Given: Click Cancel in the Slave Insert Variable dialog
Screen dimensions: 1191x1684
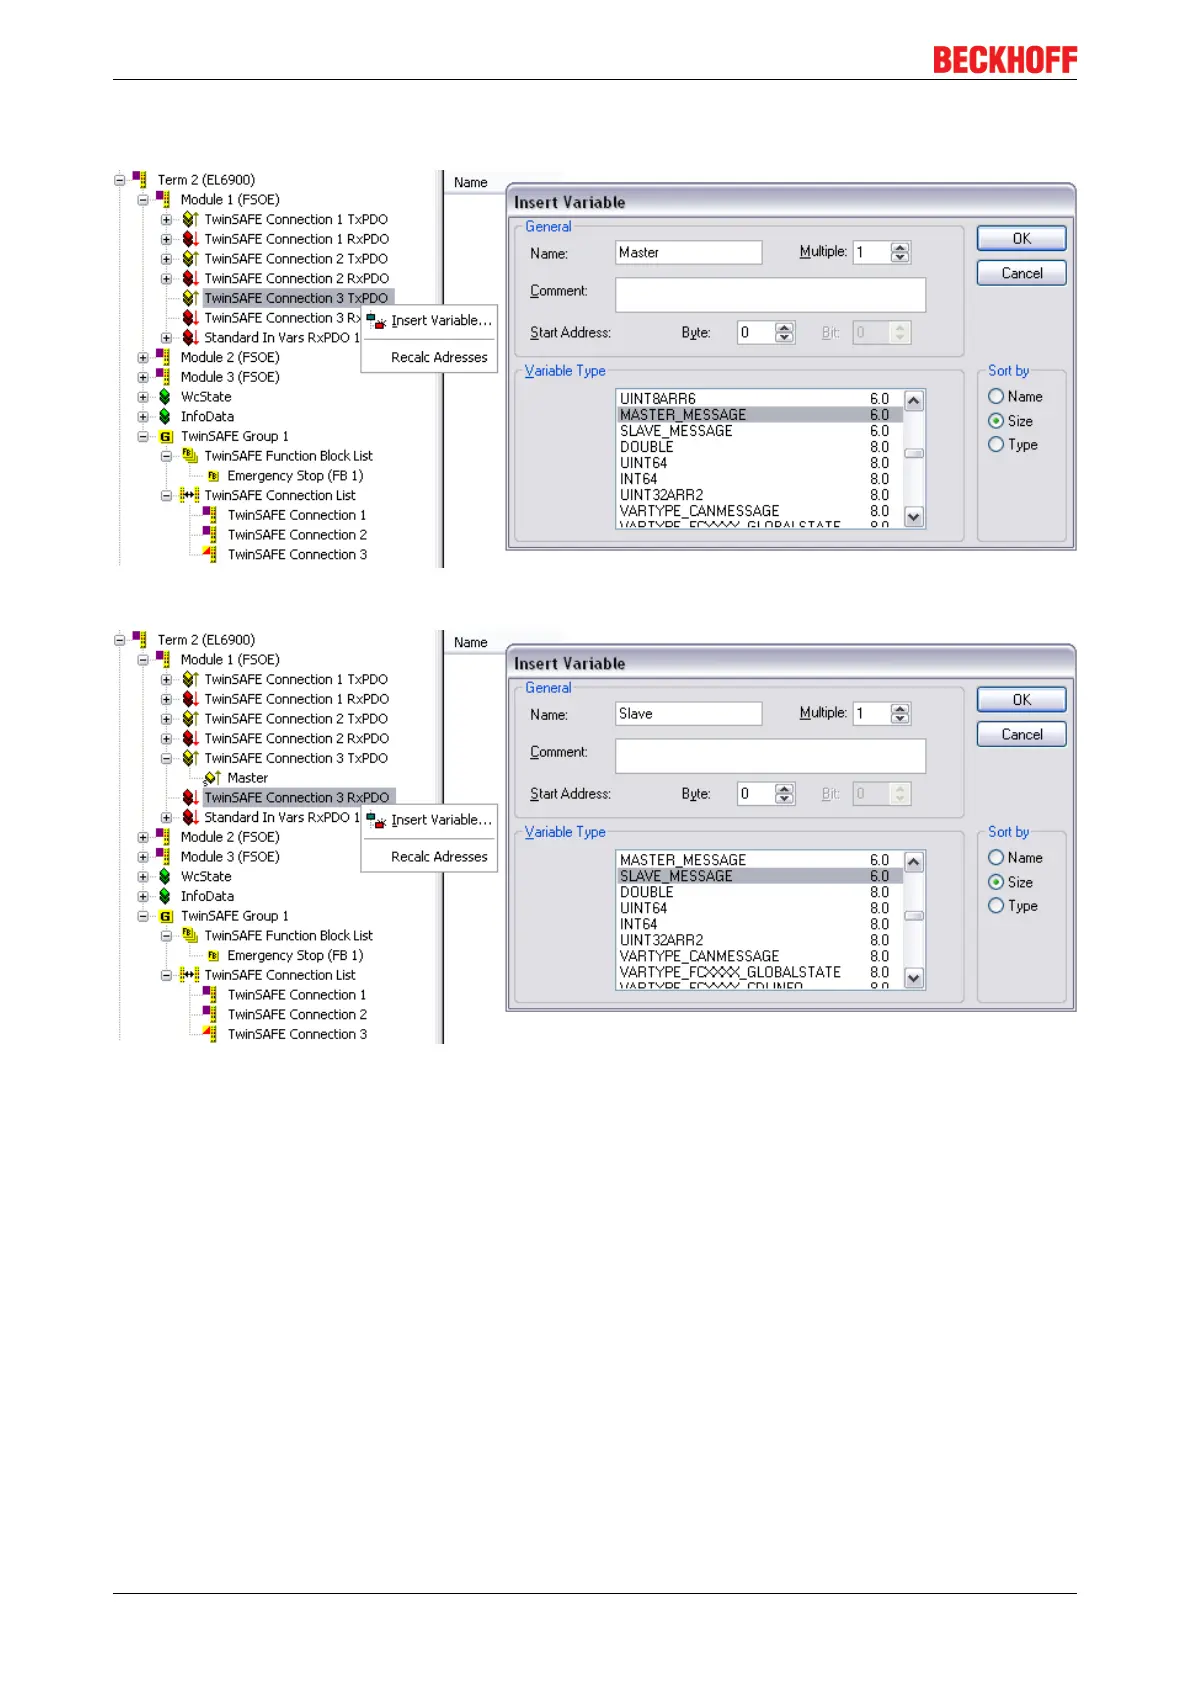Looking at the screenshot, I should pyautogui.click(x=1021, y=734).
